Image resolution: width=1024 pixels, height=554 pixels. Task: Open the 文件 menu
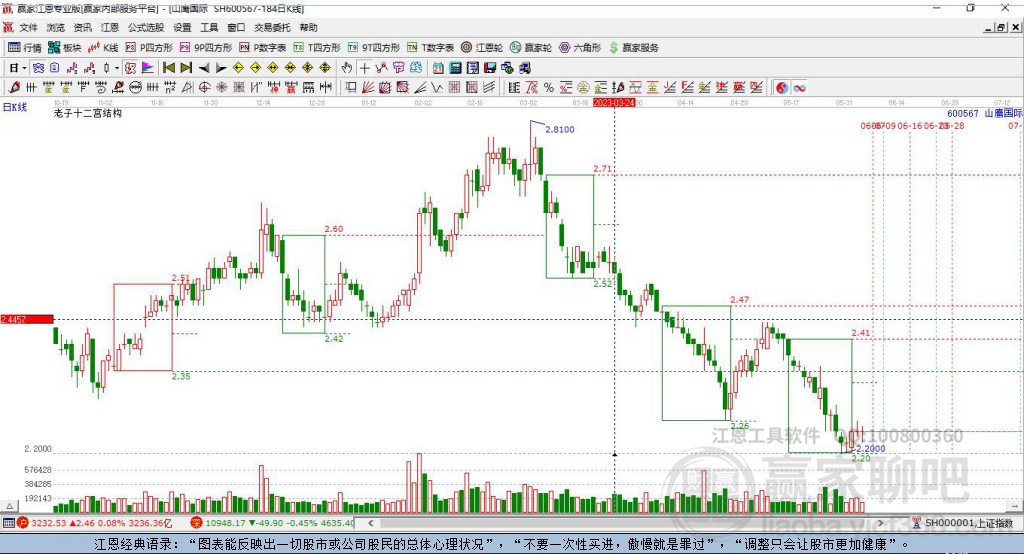tap(29, 27)
